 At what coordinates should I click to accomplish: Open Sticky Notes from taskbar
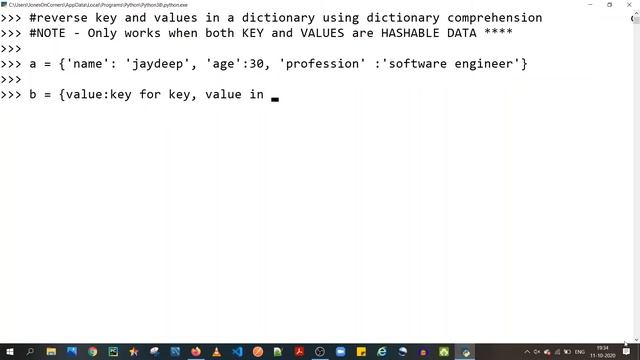tap(361, 351)
